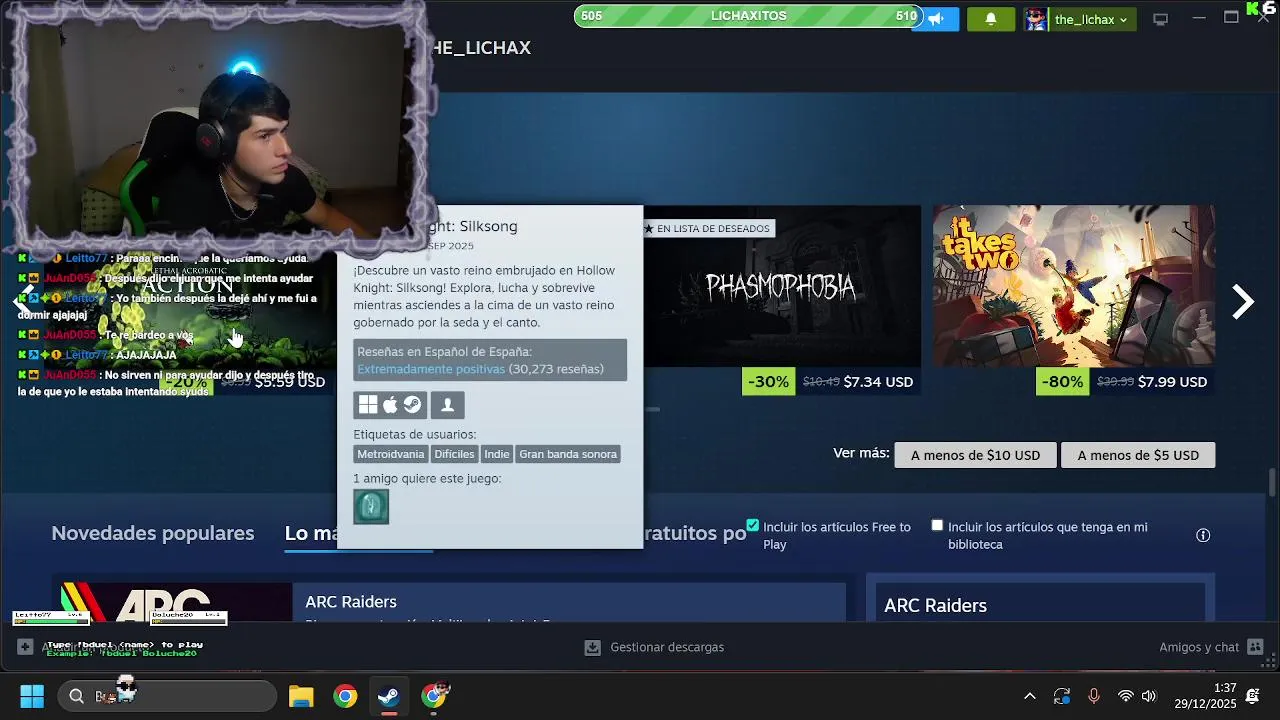Viewport: 1280px width, 720px height.
Task: Go to next carousel page with right arrow
Action: point(1242,301)
